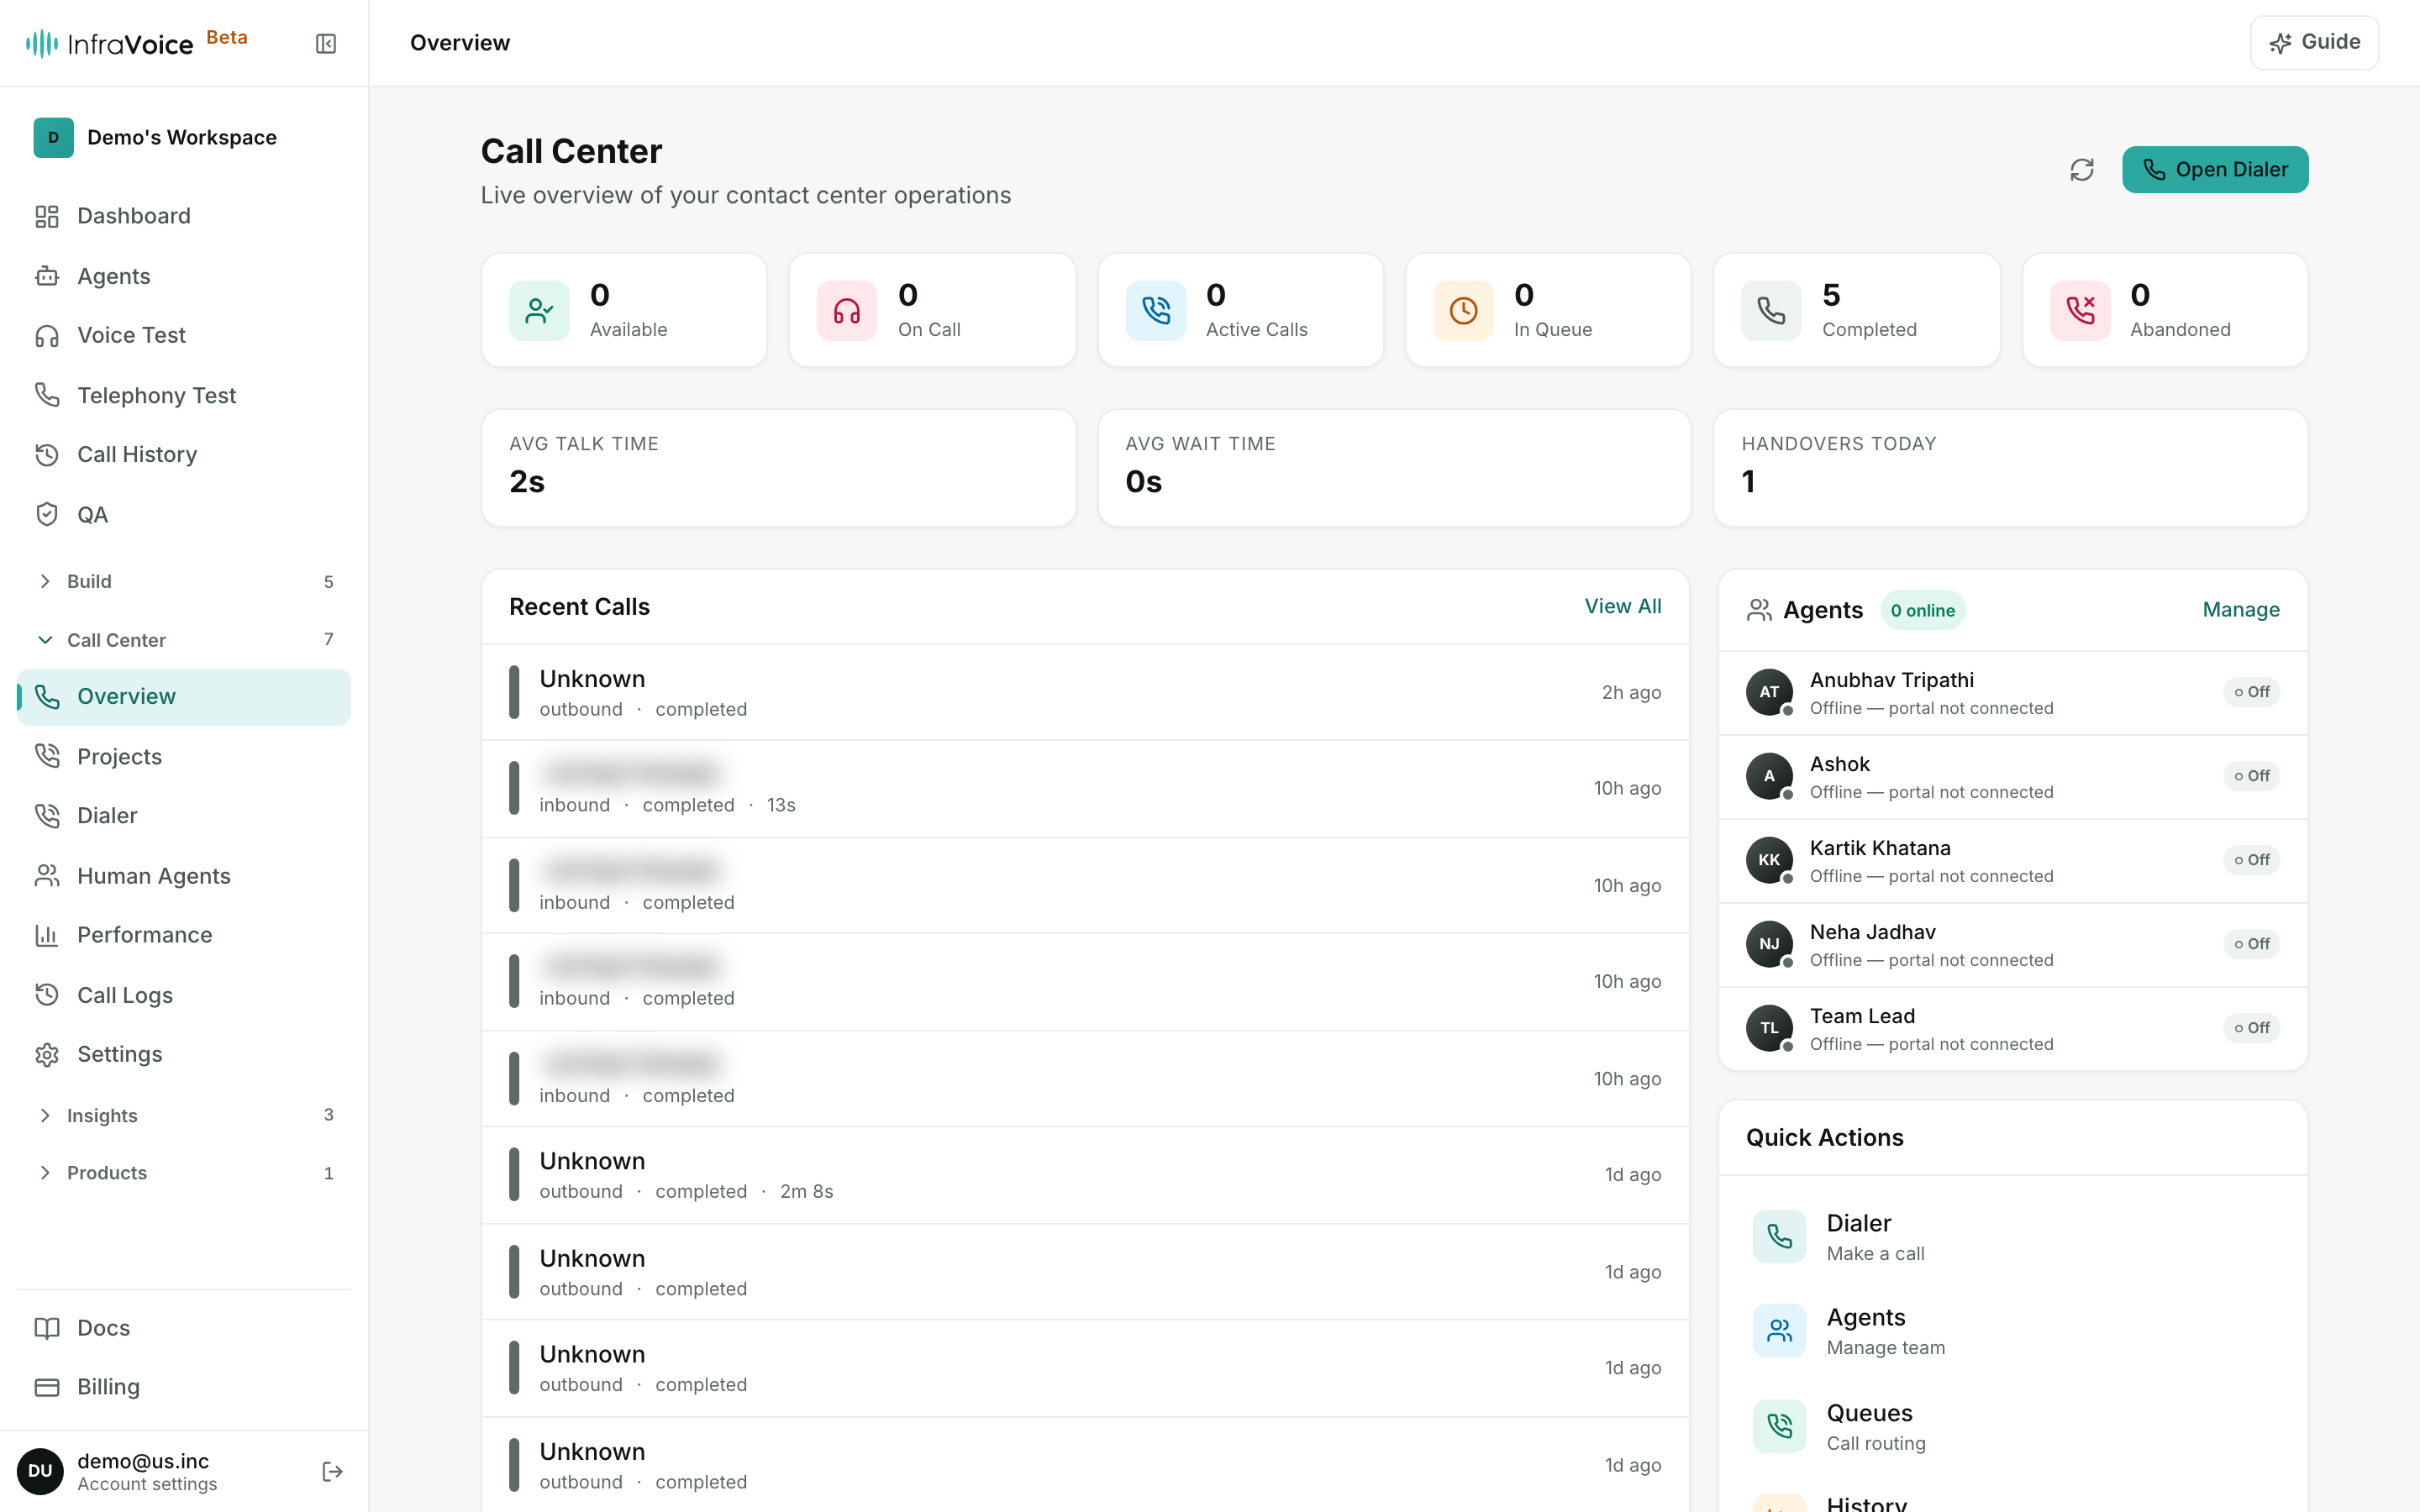Viewport: 2420px width, 1512px height.
Task: Open the Demo's Workspace switcher
Action: click(184, 137)
